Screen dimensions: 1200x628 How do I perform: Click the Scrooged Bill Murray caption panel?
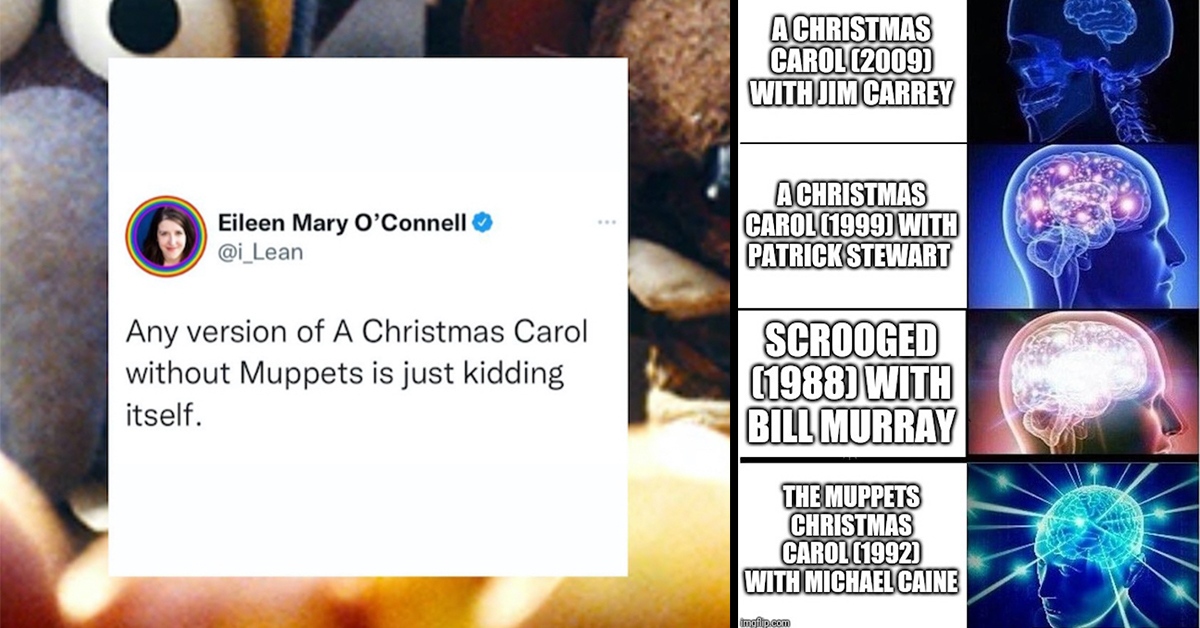pyautogui.click(x=853, y=385)
